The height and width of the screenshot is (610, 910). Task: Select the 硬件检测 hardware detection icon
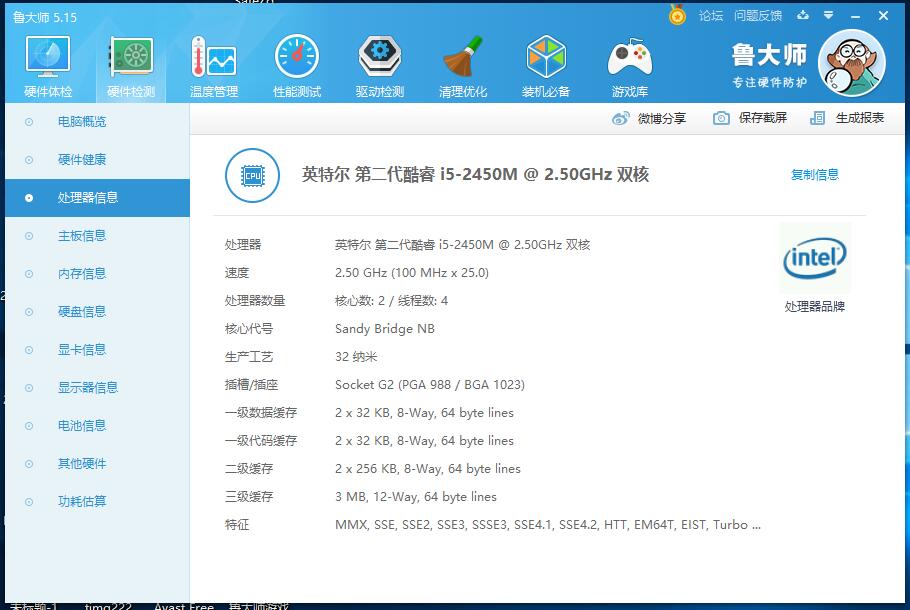130,63
